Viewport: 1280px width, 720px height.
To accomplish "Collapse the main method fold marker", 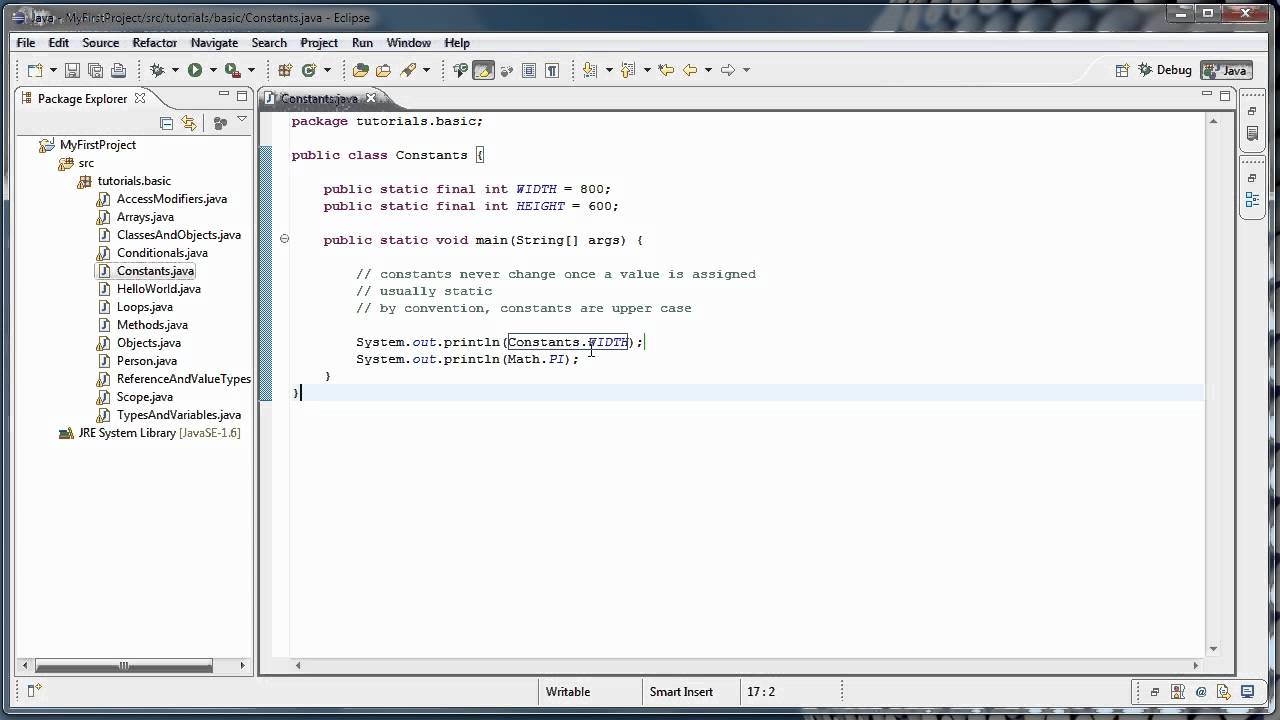I will point(284,239).
